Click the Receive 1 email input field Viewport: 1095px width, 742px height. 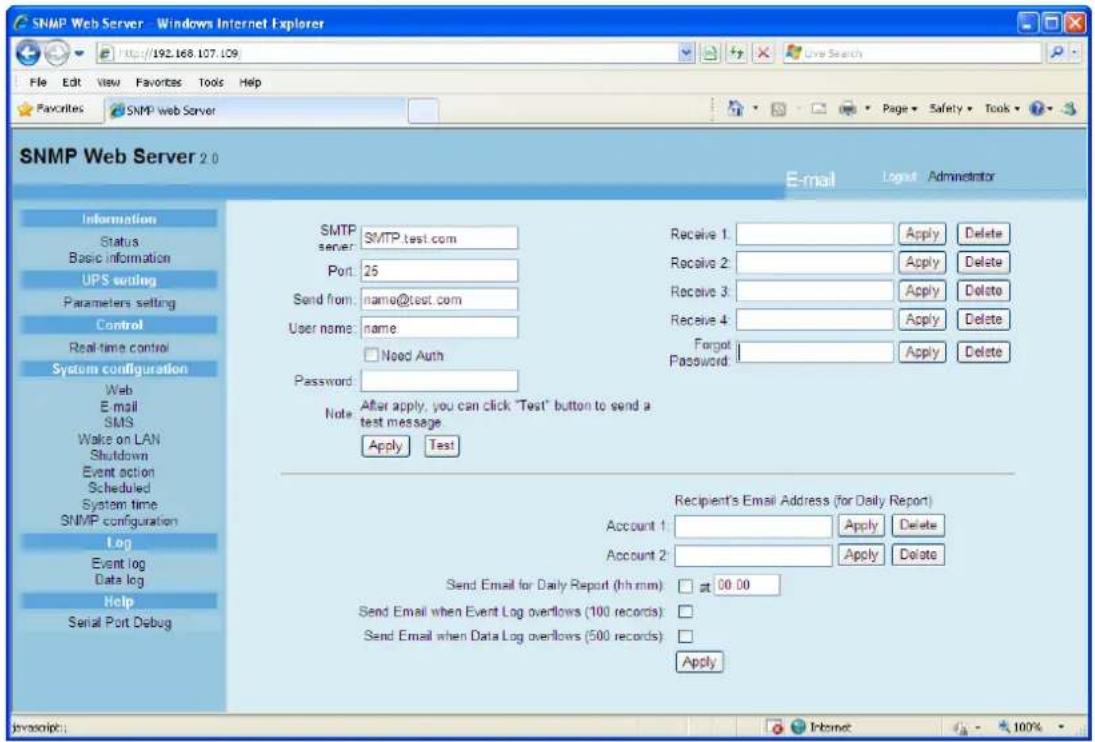(815, 235)
